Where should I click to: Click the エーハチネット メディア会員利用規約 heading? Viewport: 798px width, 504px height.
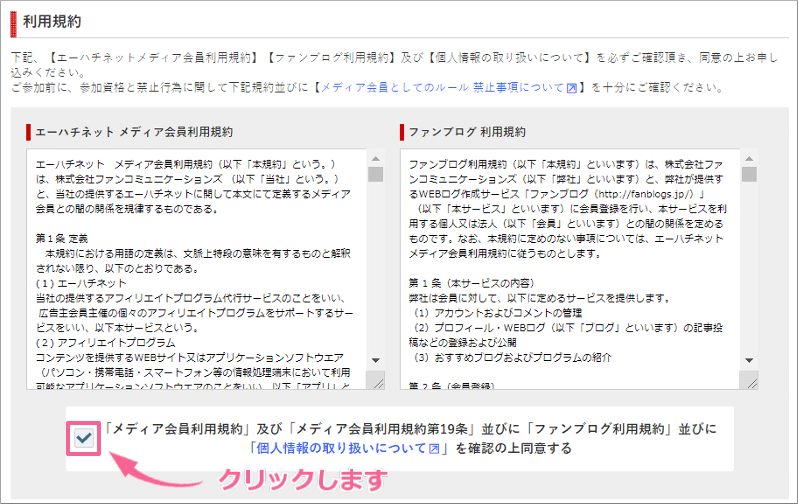click(x=134, y=132)
